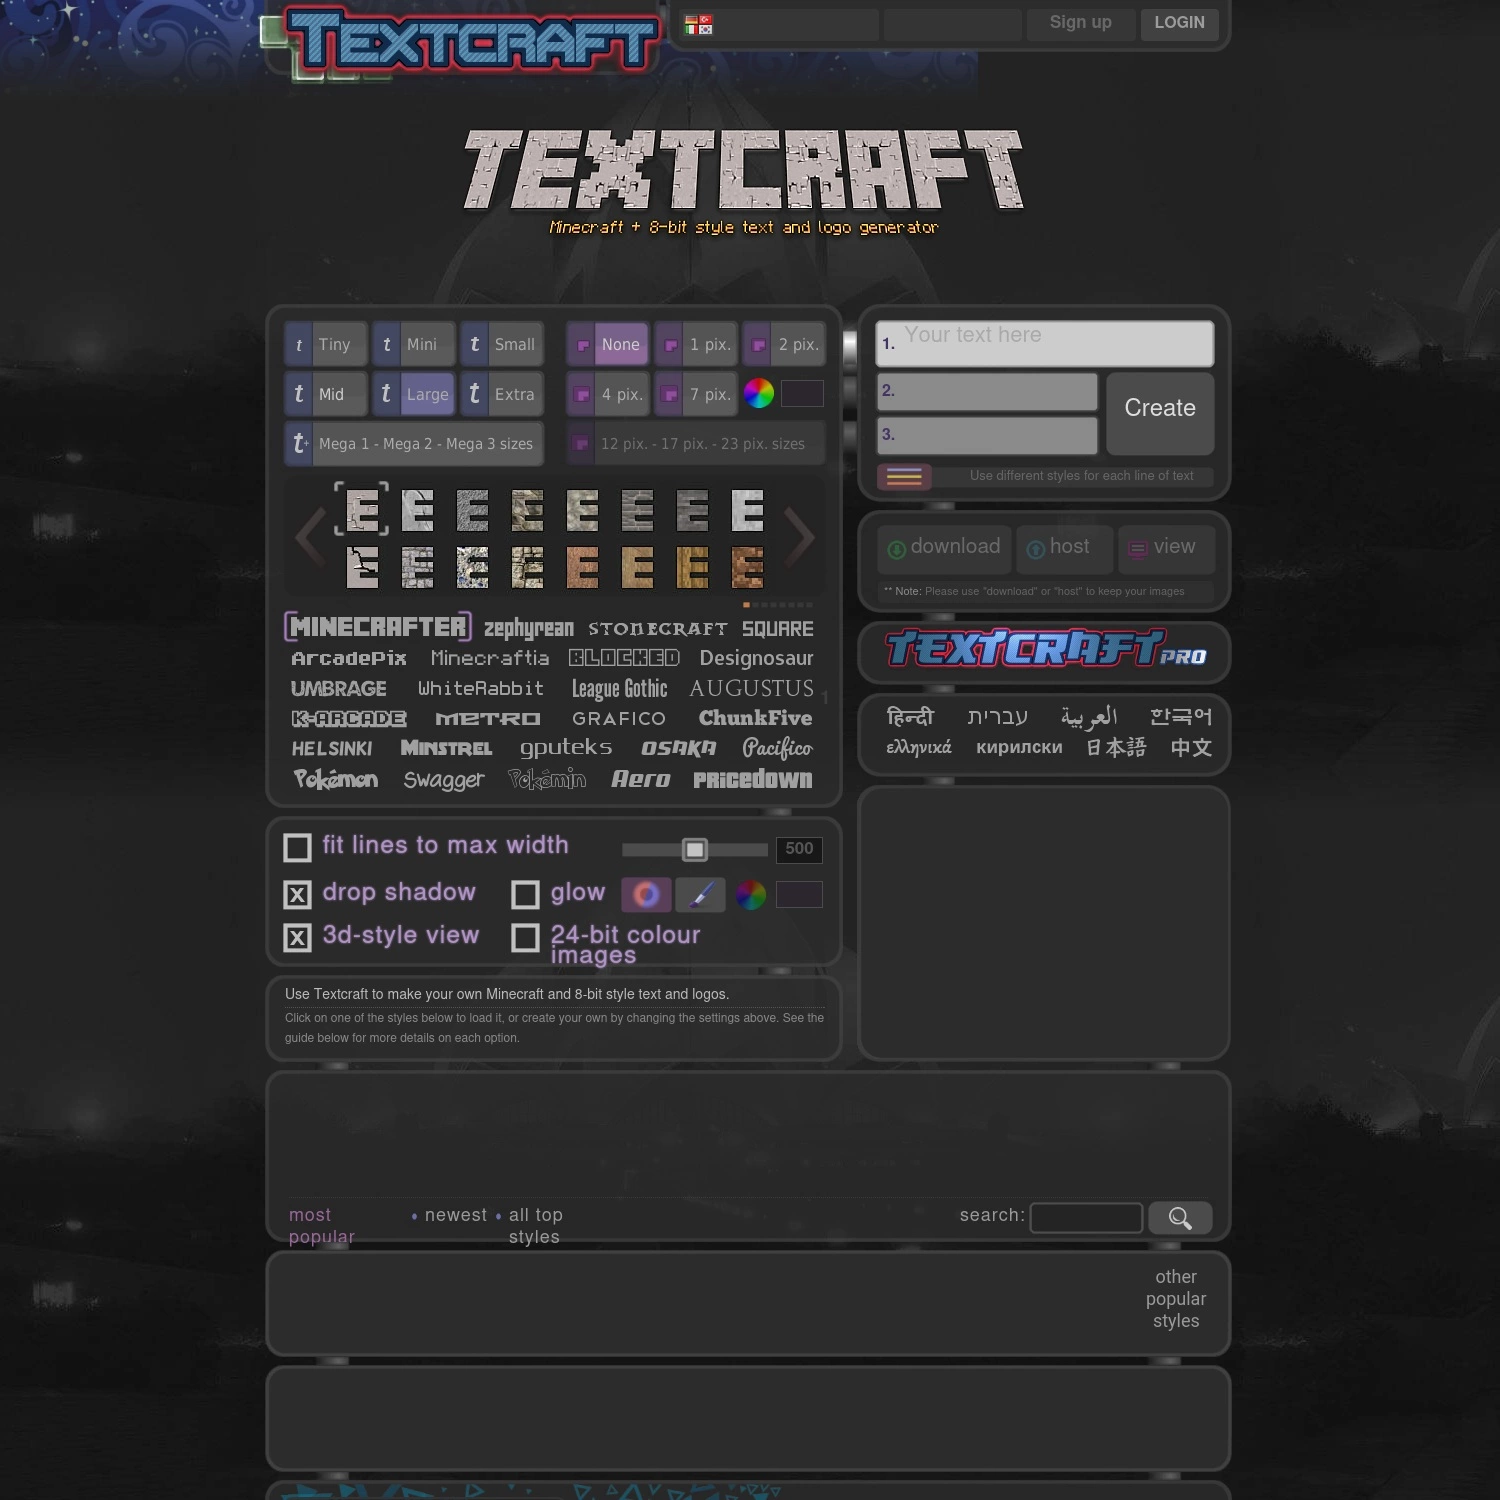1500x1500 pixels.
Task: Enable fit lines to max width
Action: (297, 848)
